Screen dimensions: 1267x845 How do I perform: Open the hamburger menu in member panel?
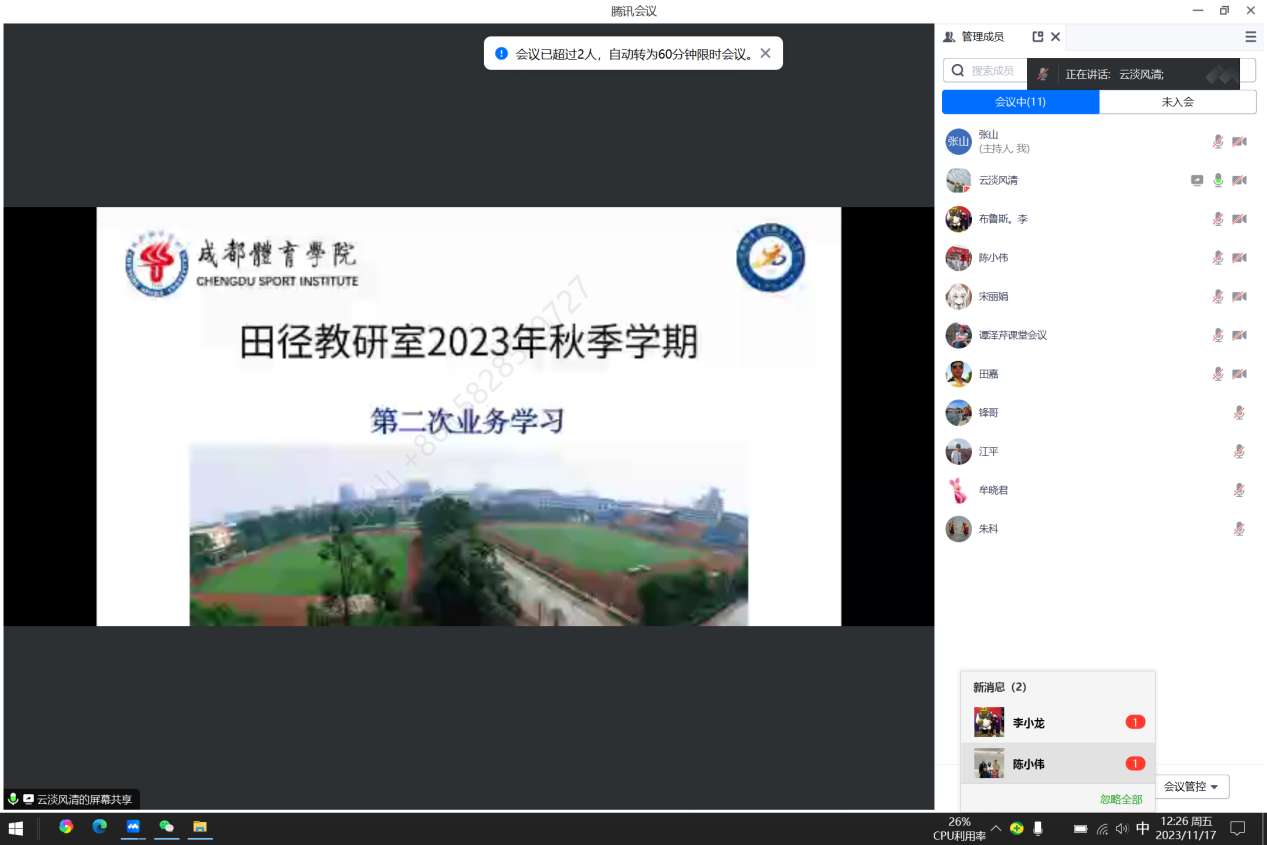pos(1250,37)
